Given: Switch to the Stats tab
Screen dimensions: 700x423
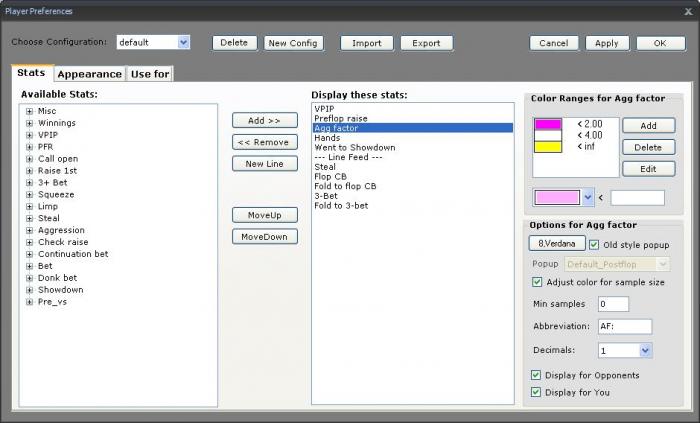Looking at the screenshot, I should pos(31,73).
